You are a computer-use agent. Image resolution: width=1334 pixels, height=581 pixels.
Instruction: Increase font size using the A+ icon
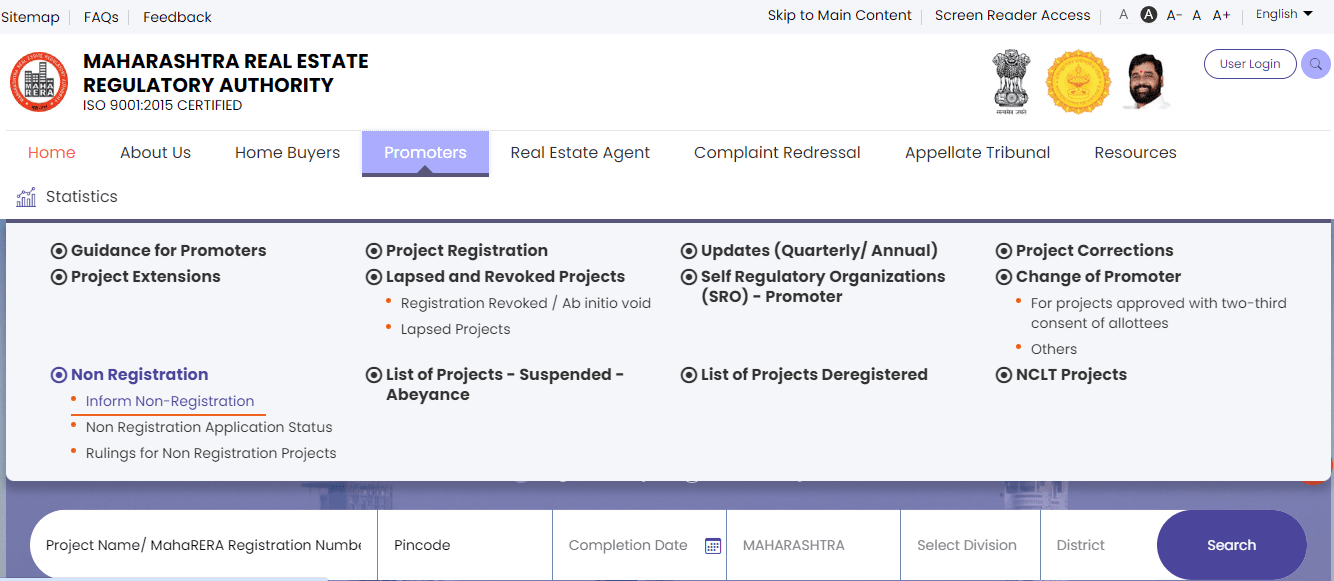click(x=1220, y=14)
